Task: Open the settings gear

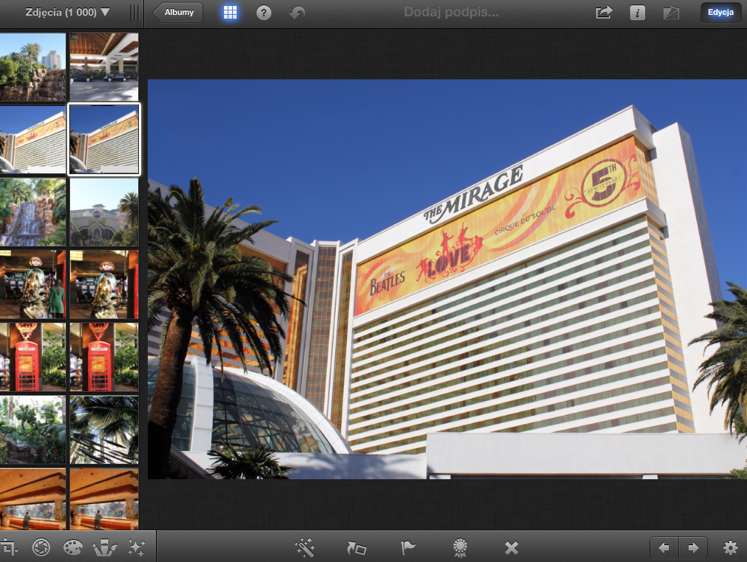Action: point(730,548)
